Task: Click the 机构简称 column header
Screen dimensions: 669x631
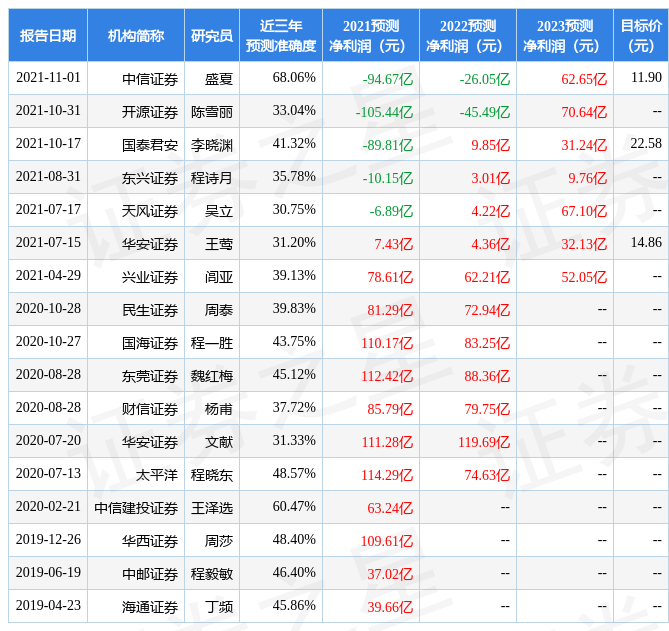Action: click(x=136, y=36)
